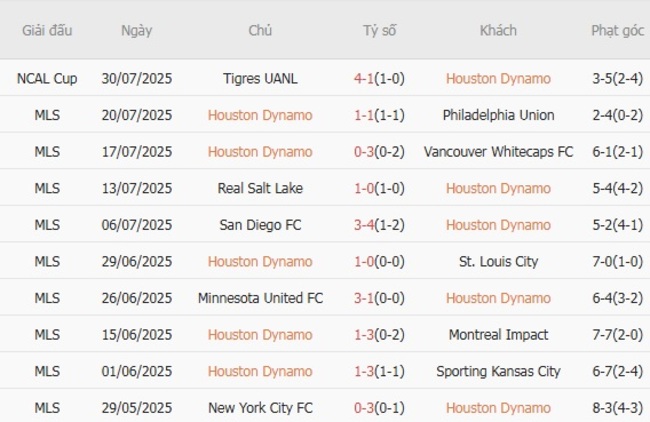Select Real Salt Lake team link
650x422 pixels.
pos(260,188)
